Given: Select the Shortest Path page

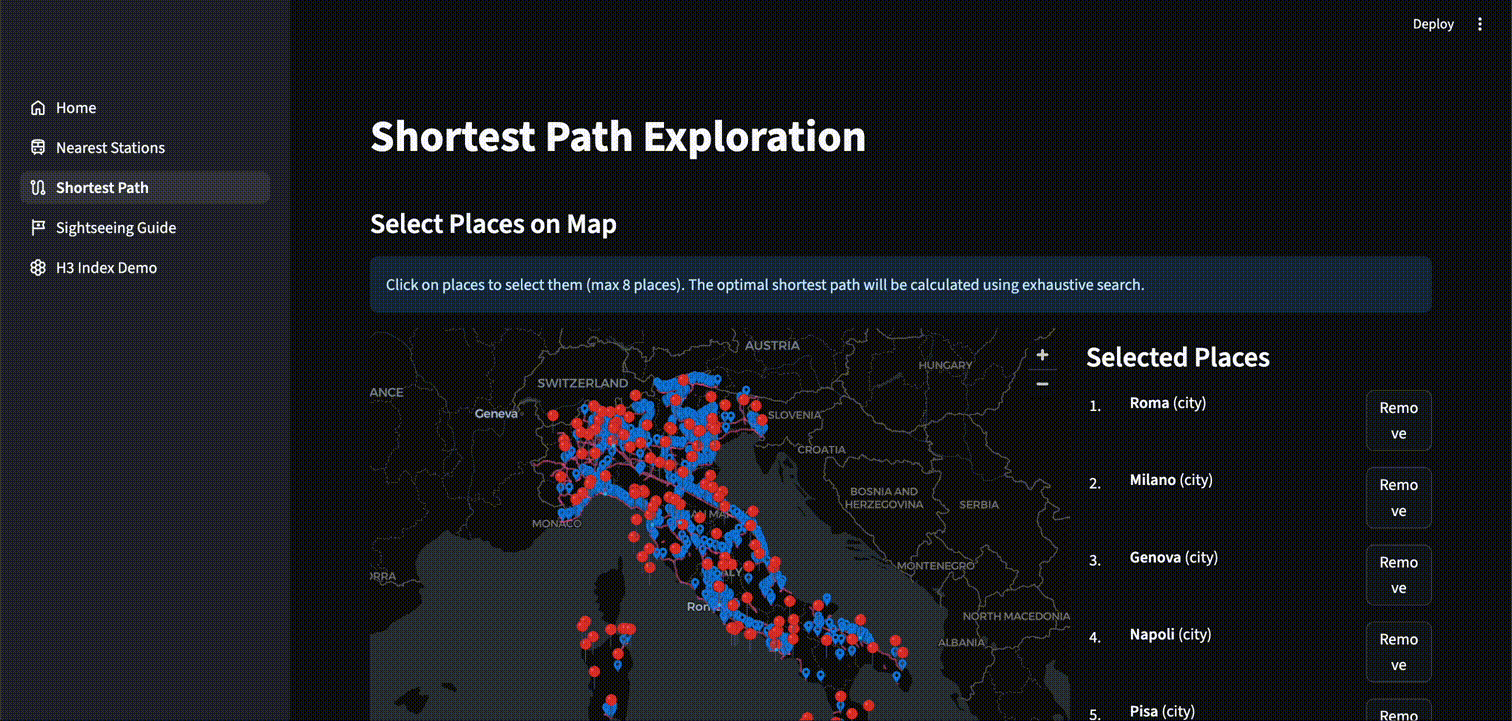Looking at the screenshot, I should click(145, 188).
